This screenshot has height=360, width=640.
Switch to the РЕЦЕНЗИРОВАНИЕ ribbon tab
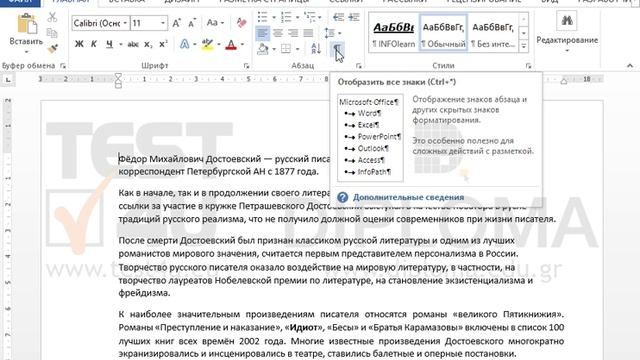[484, 2]
